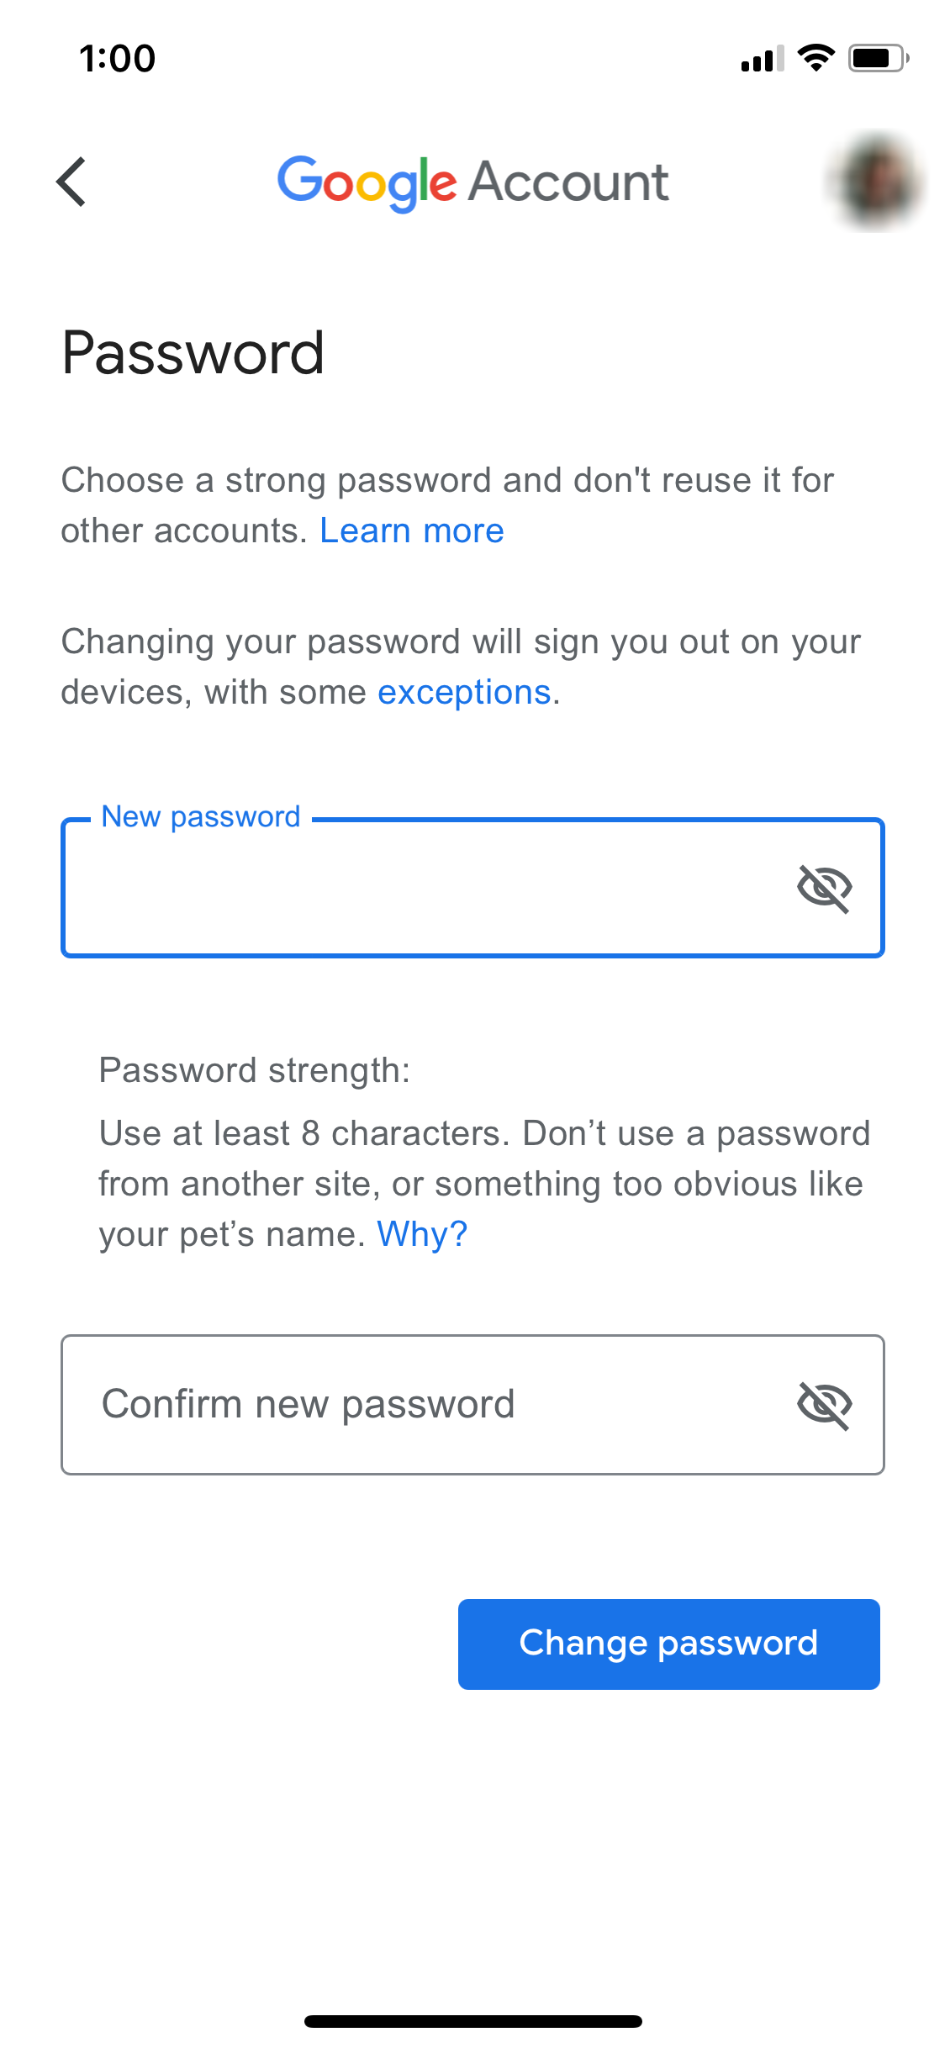Screen dimensions: 946x2048
Task: Open the Learn more link
Action: (412, 530)
